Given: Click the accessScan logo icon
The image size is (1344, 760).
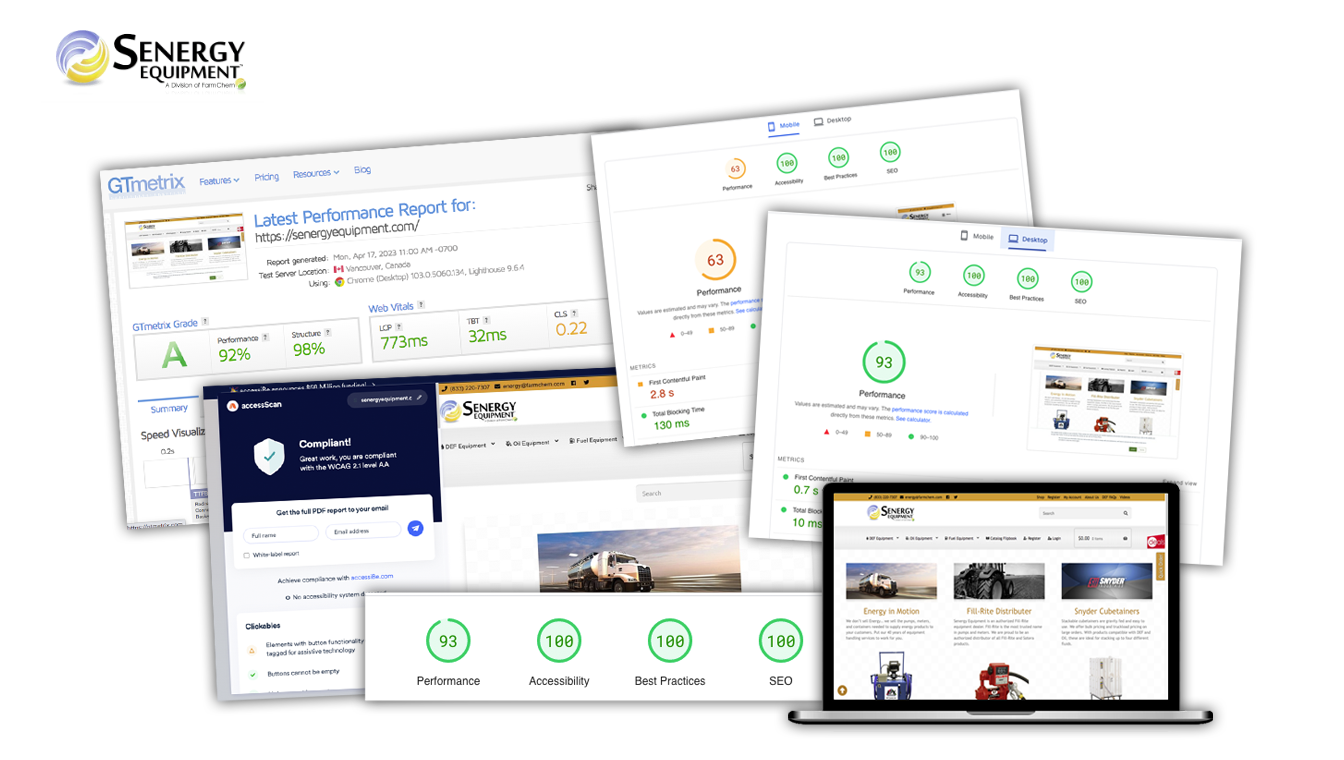Looking at the screenshot, I should 233,406.
